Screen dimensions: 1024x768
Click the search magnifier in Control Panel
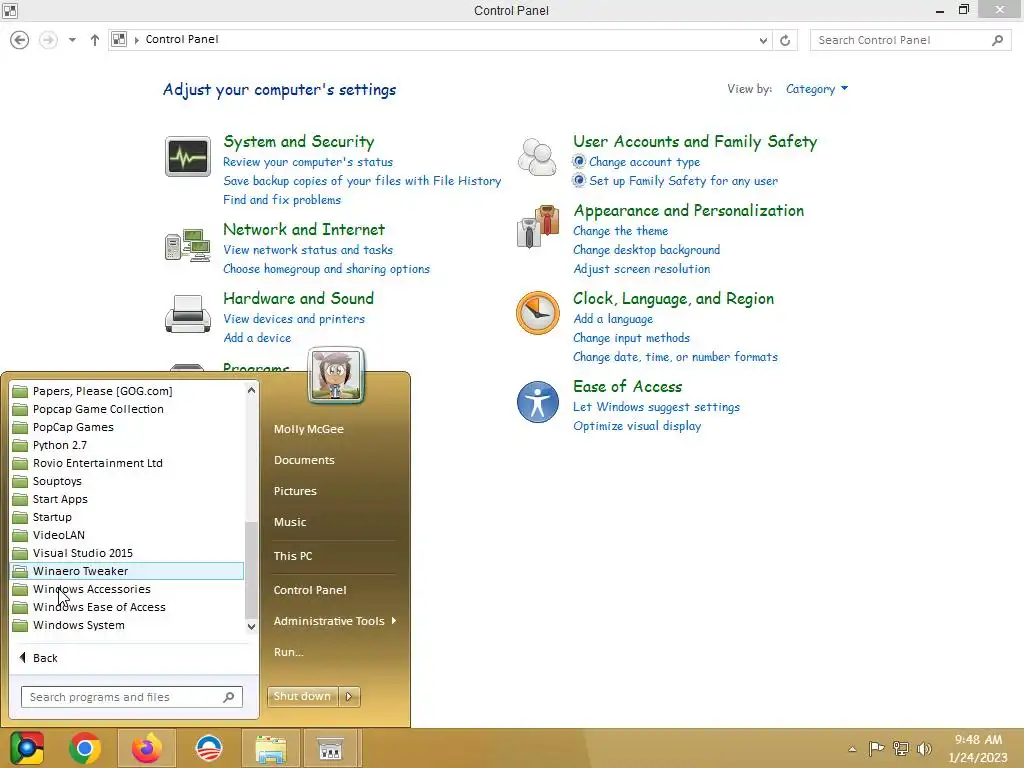pyautogui.click(x=997, y=40)
